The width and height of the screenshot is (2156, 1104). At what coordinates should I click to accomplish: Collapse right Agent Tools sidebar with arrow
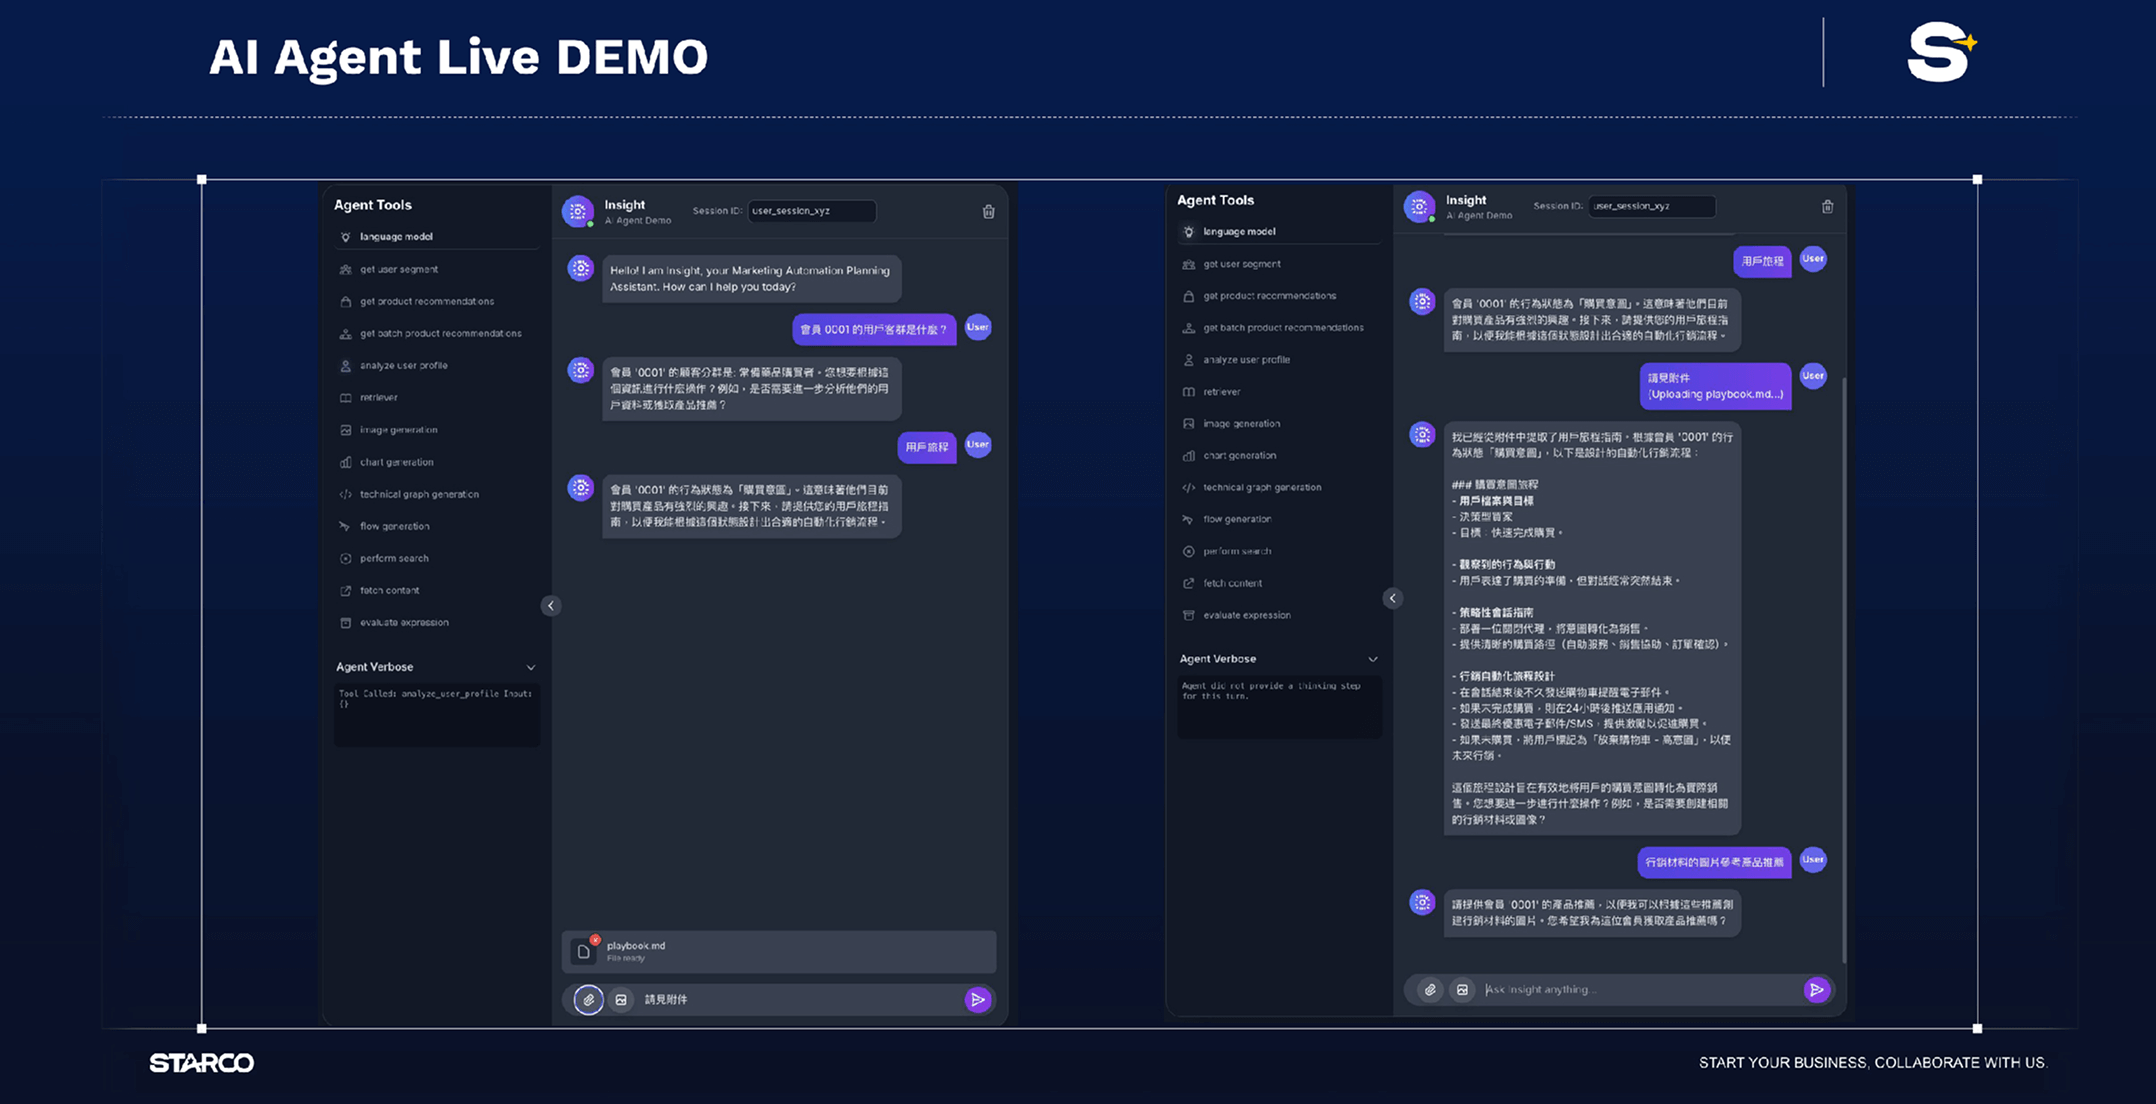[1392, 598]
